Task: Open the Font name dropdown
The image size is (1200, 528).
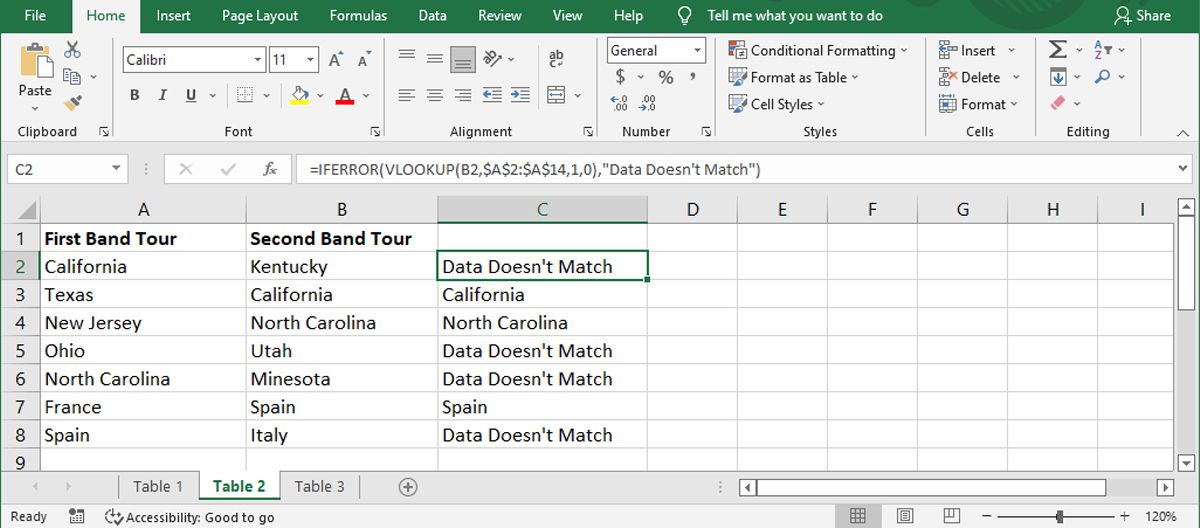Action: [x=258, y=60]
